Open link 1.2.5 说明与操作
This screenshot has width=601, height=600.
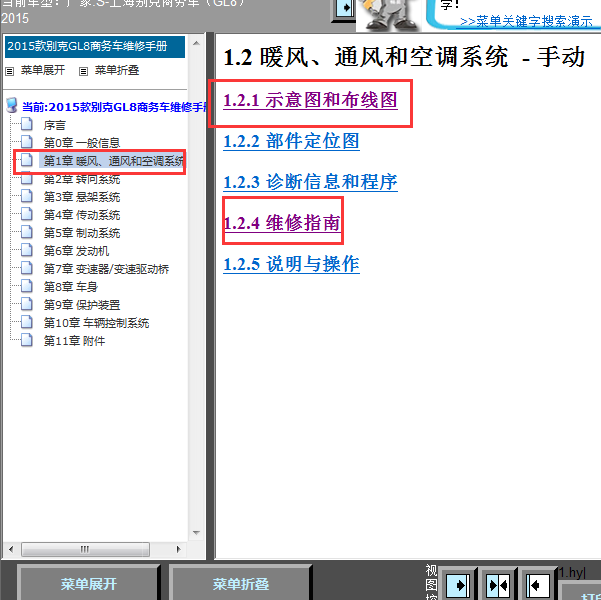[291, 264]
